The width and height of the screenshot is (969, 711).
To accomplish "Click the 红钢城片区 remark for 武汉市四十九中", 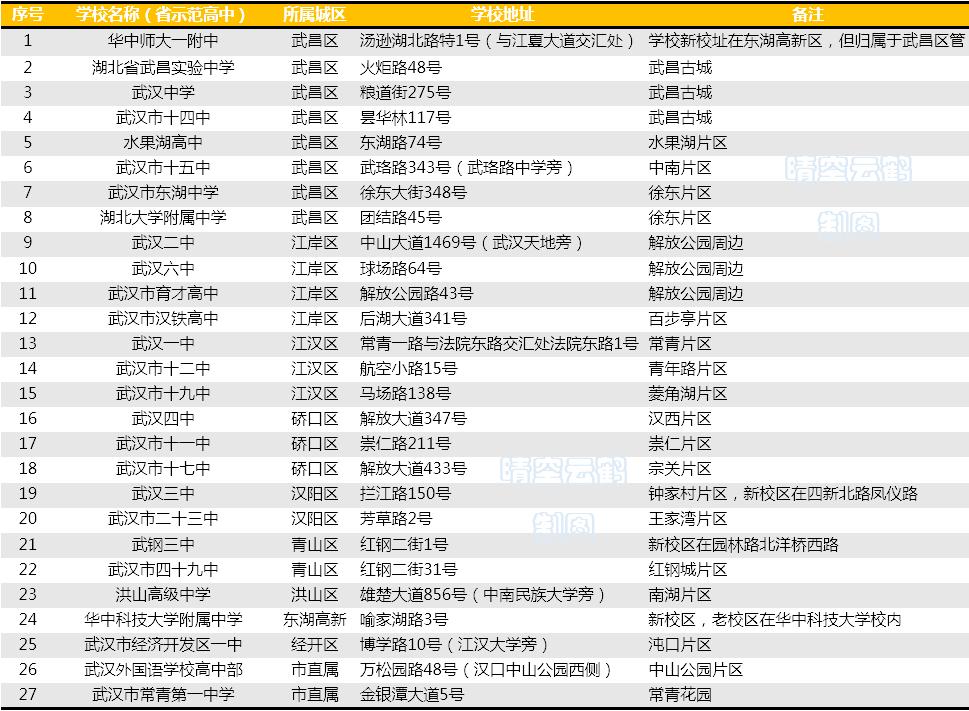I will (x=687, y=569).
